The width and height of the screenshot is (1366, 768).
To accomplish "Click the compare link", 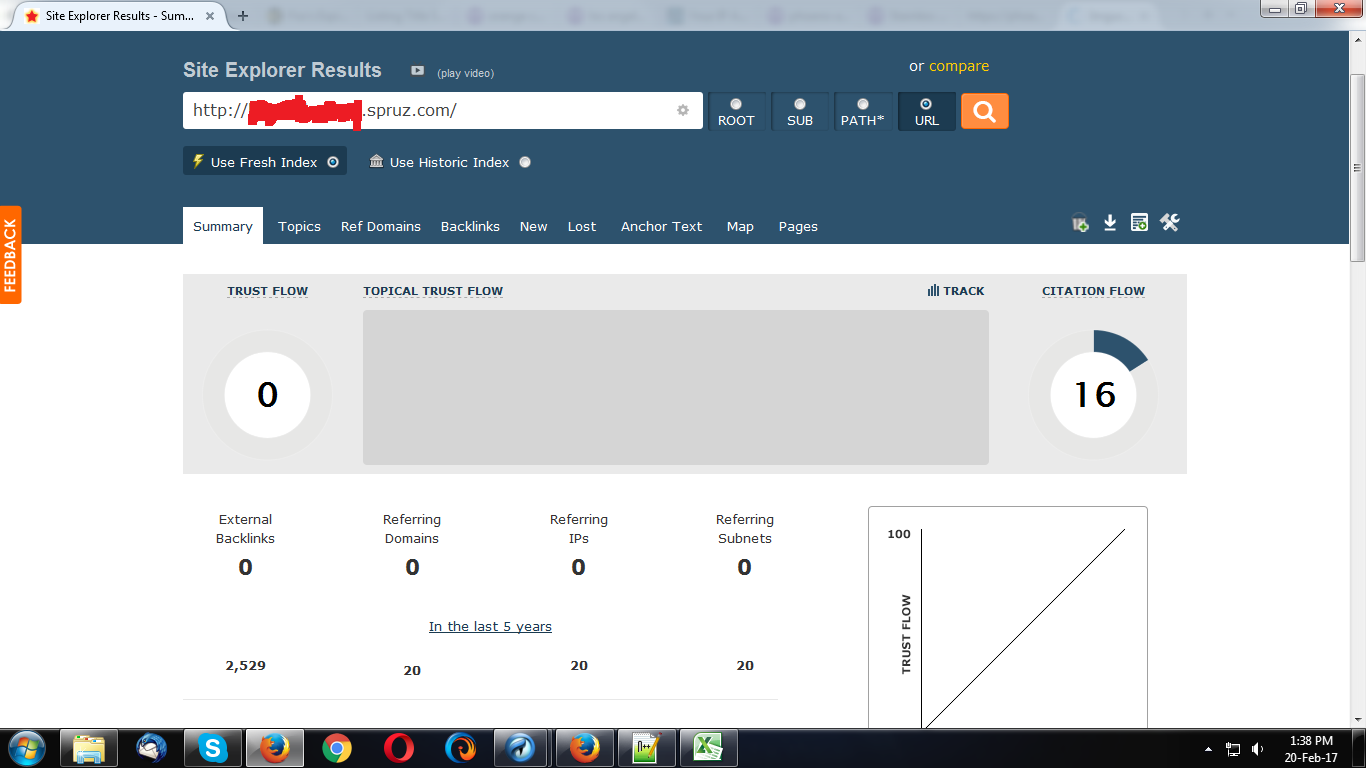I will click(959, 66).
